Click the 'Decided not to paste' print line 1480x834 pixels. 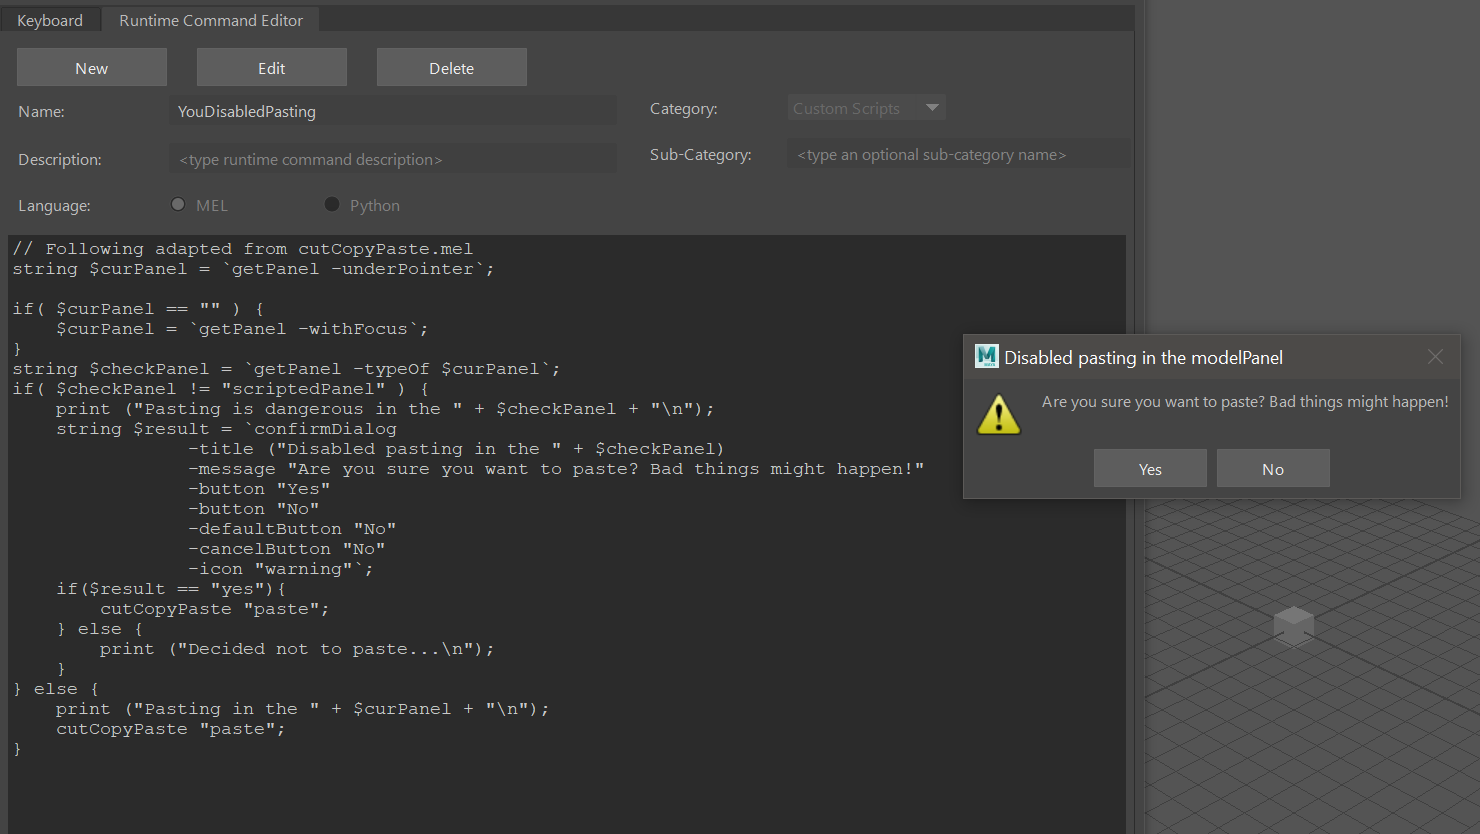pyautogui.click(x=297, y=649)
